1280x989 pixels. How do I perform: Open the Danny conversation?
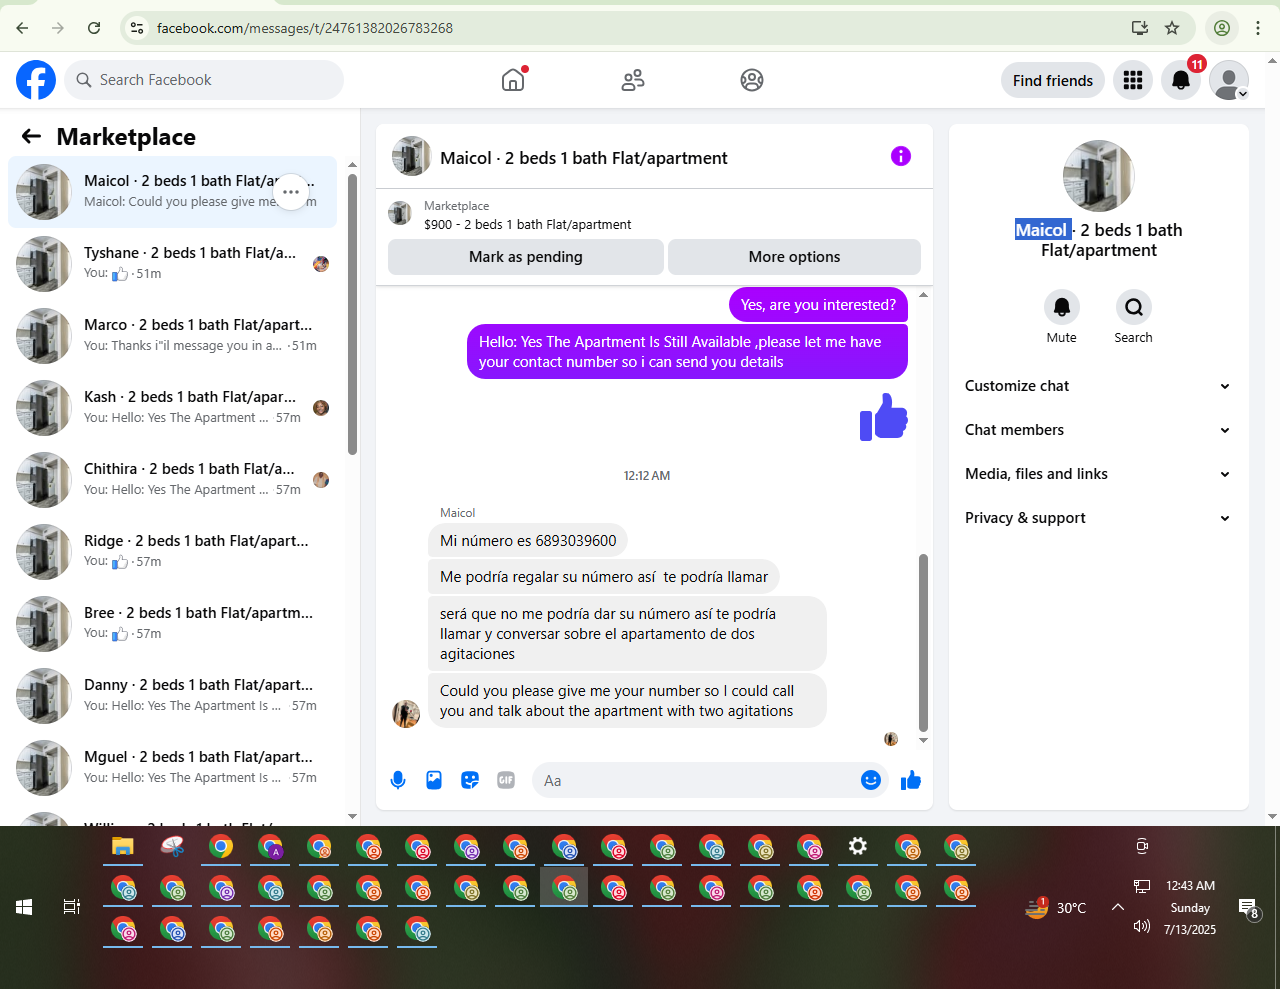click(172, 696)
